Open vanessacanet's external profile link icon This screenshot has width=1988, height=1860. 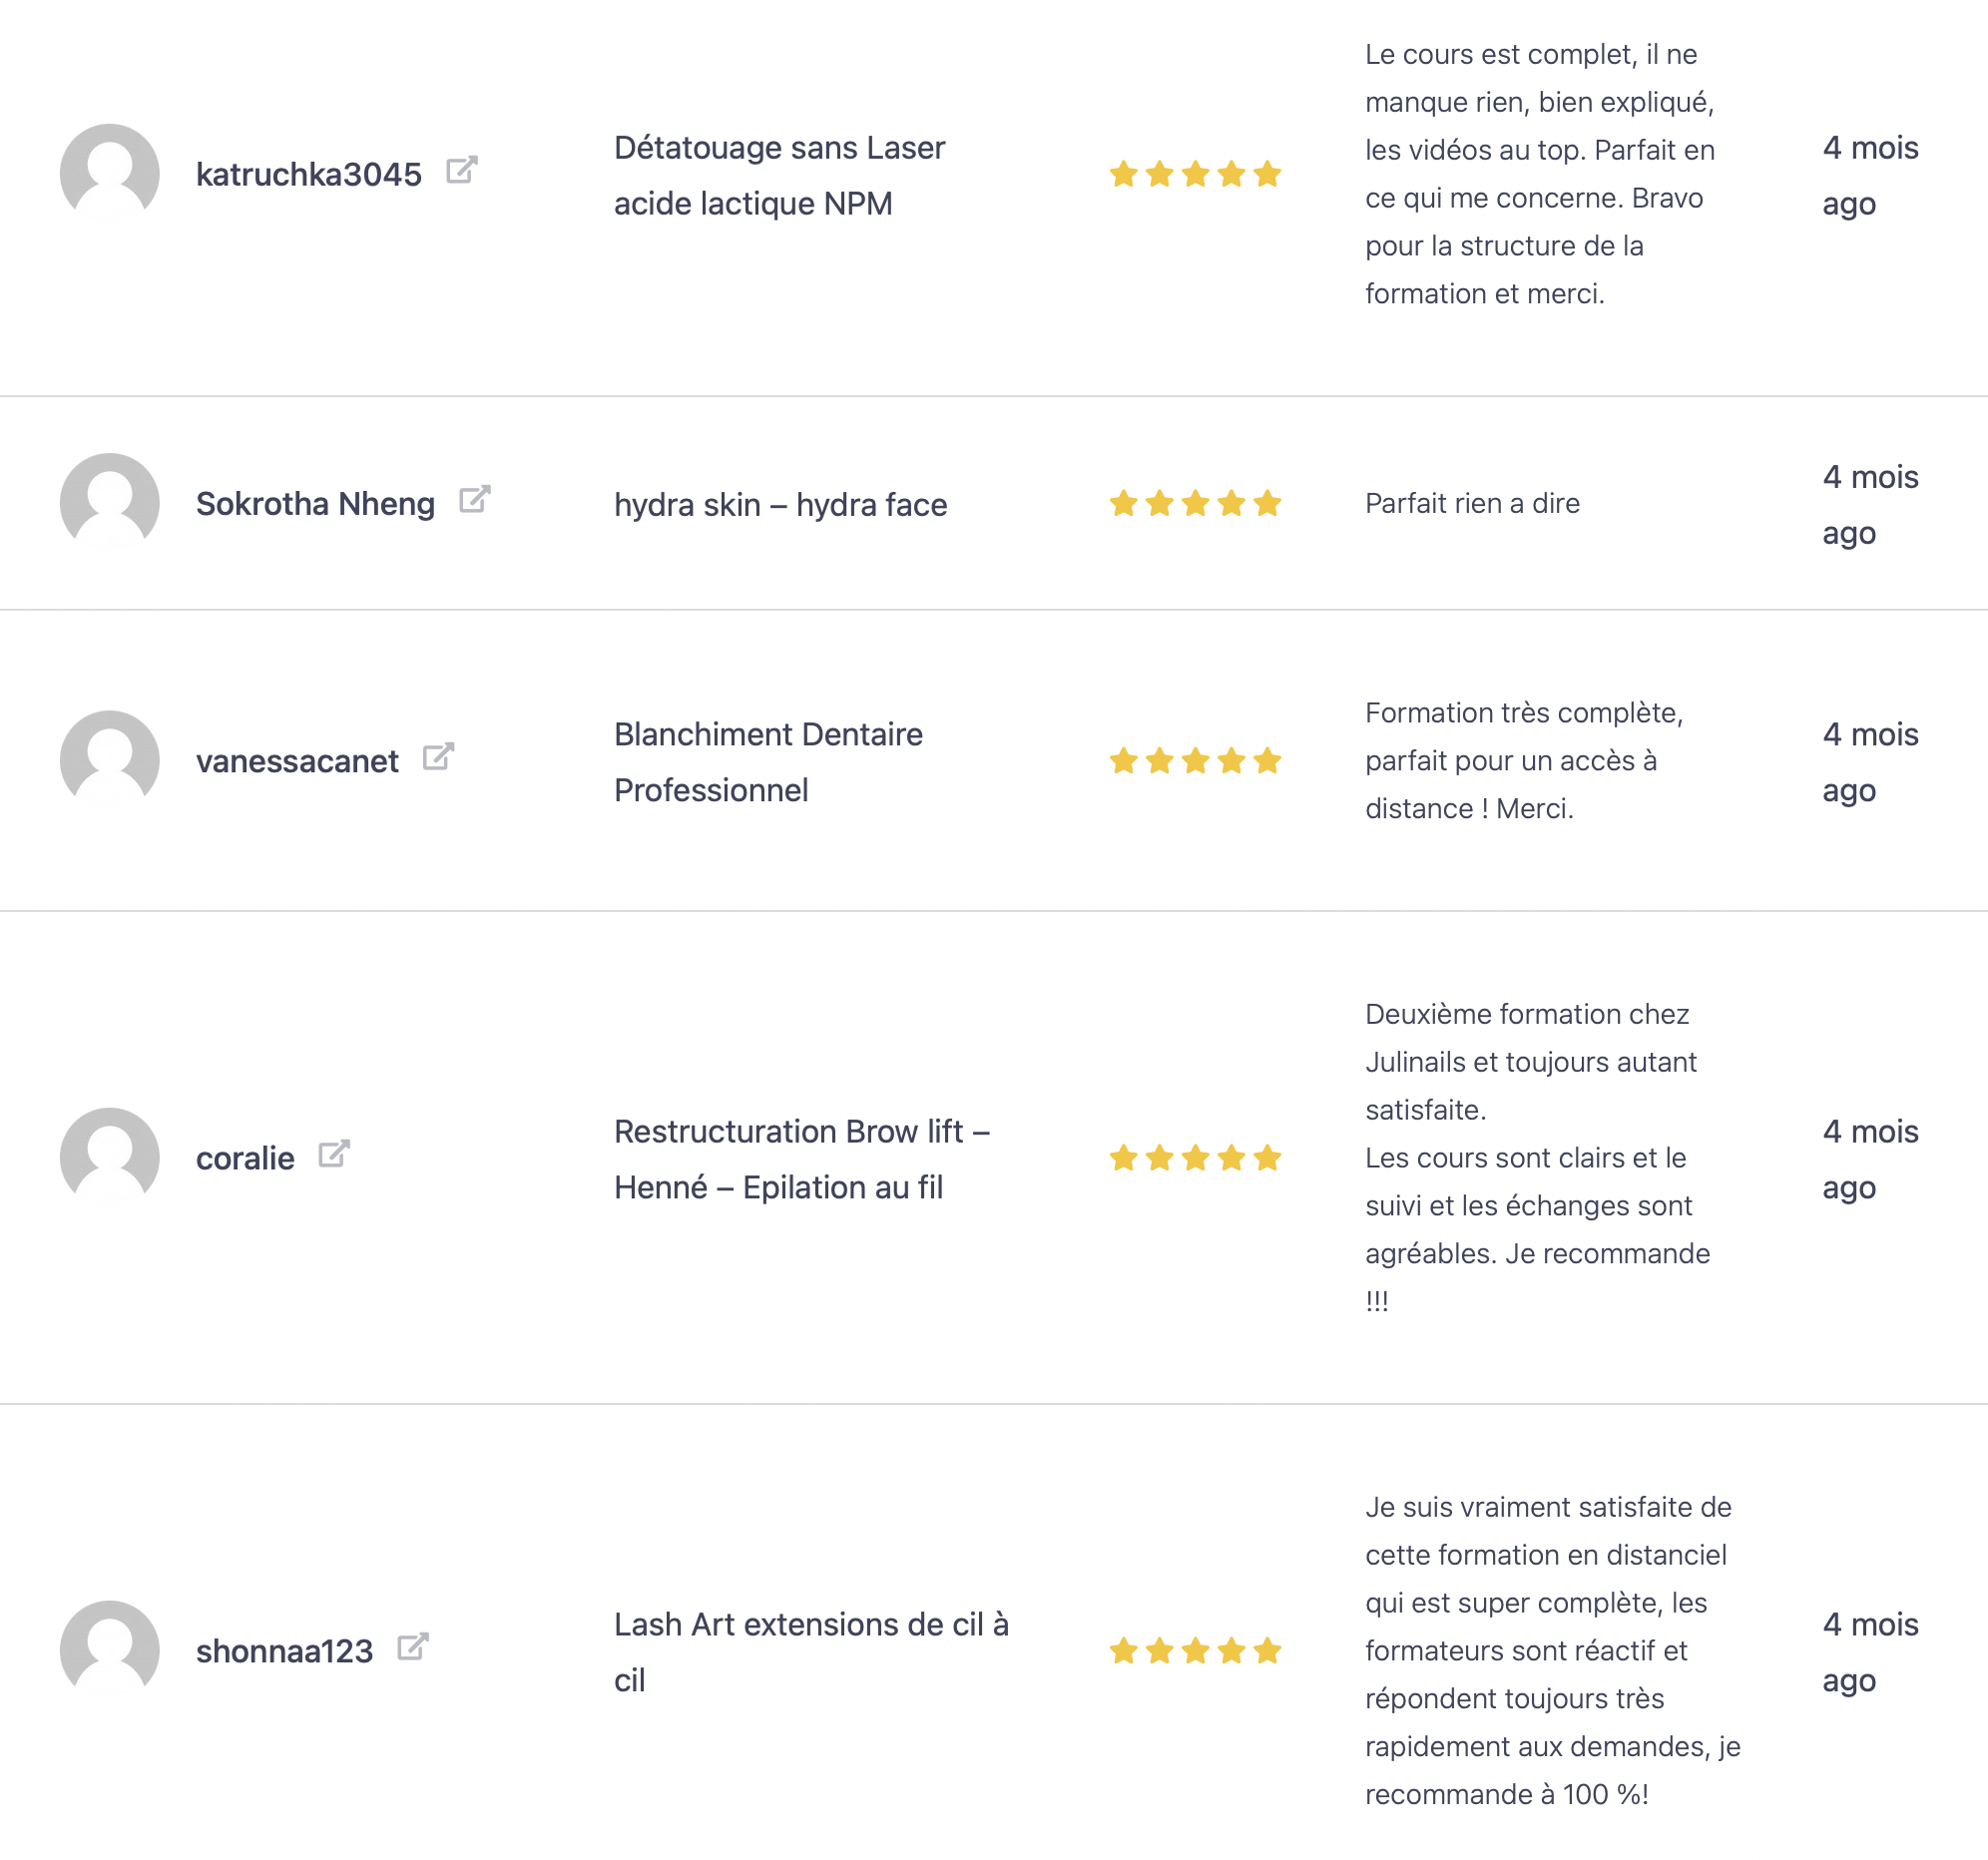pos(438,757)
